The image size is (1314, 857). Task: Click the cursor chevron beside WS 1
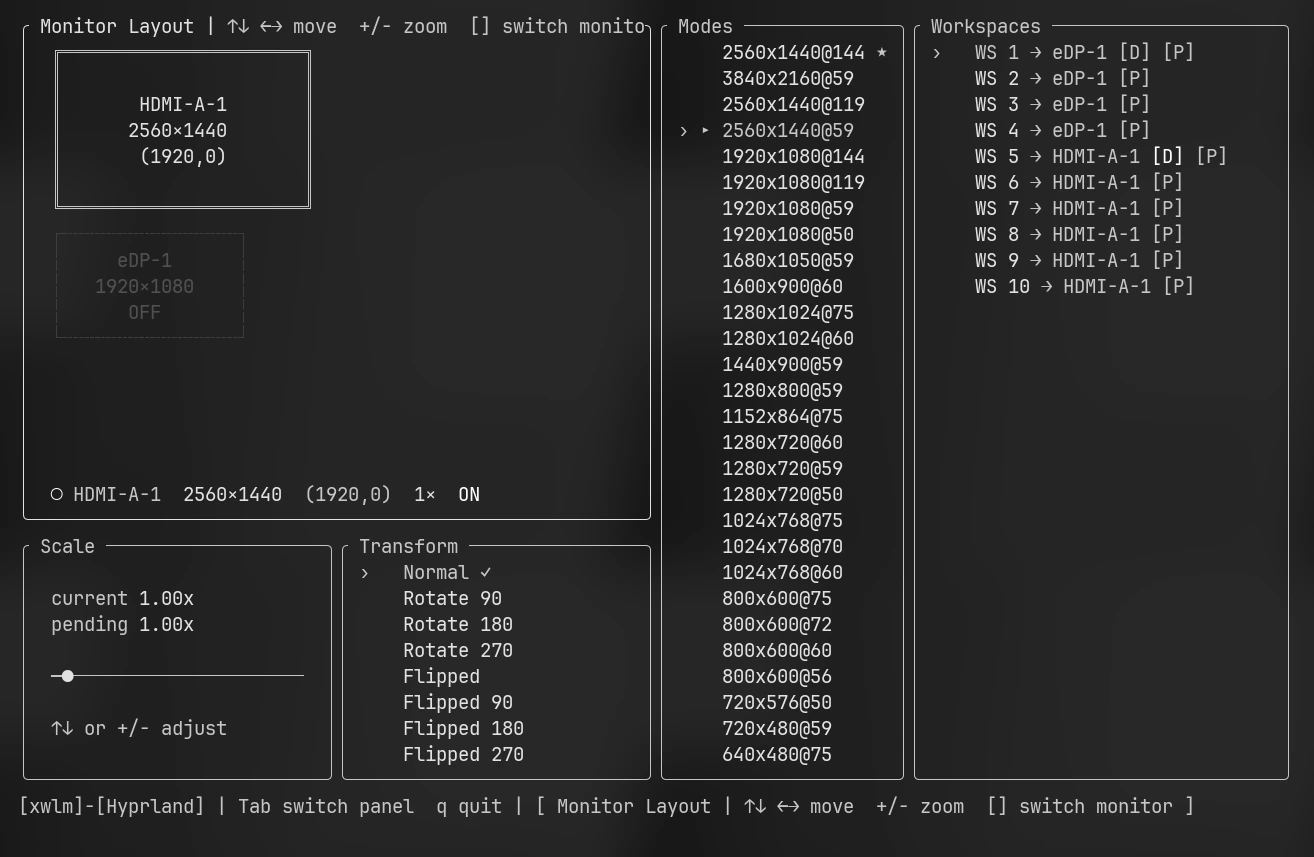(x=937, y=52)
